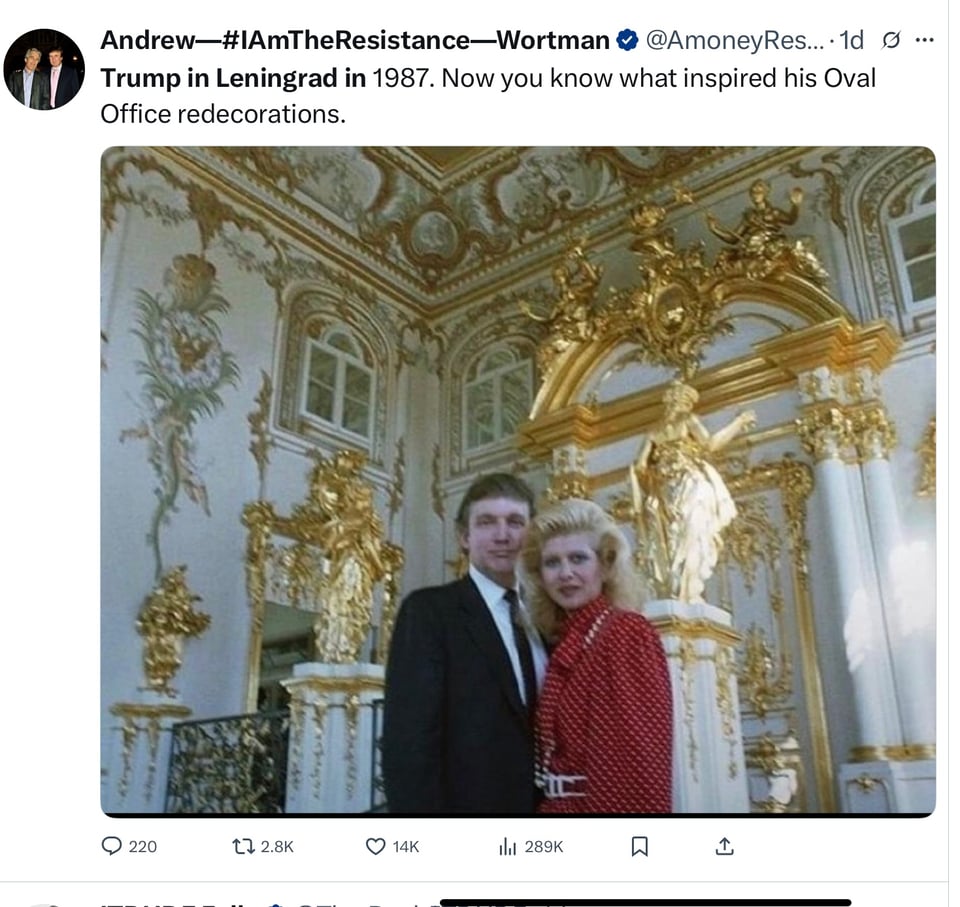Screen dimensions: 960x907
Task: Bookmark the tweet
Action: pyautogui.click(x=642, y=846)
